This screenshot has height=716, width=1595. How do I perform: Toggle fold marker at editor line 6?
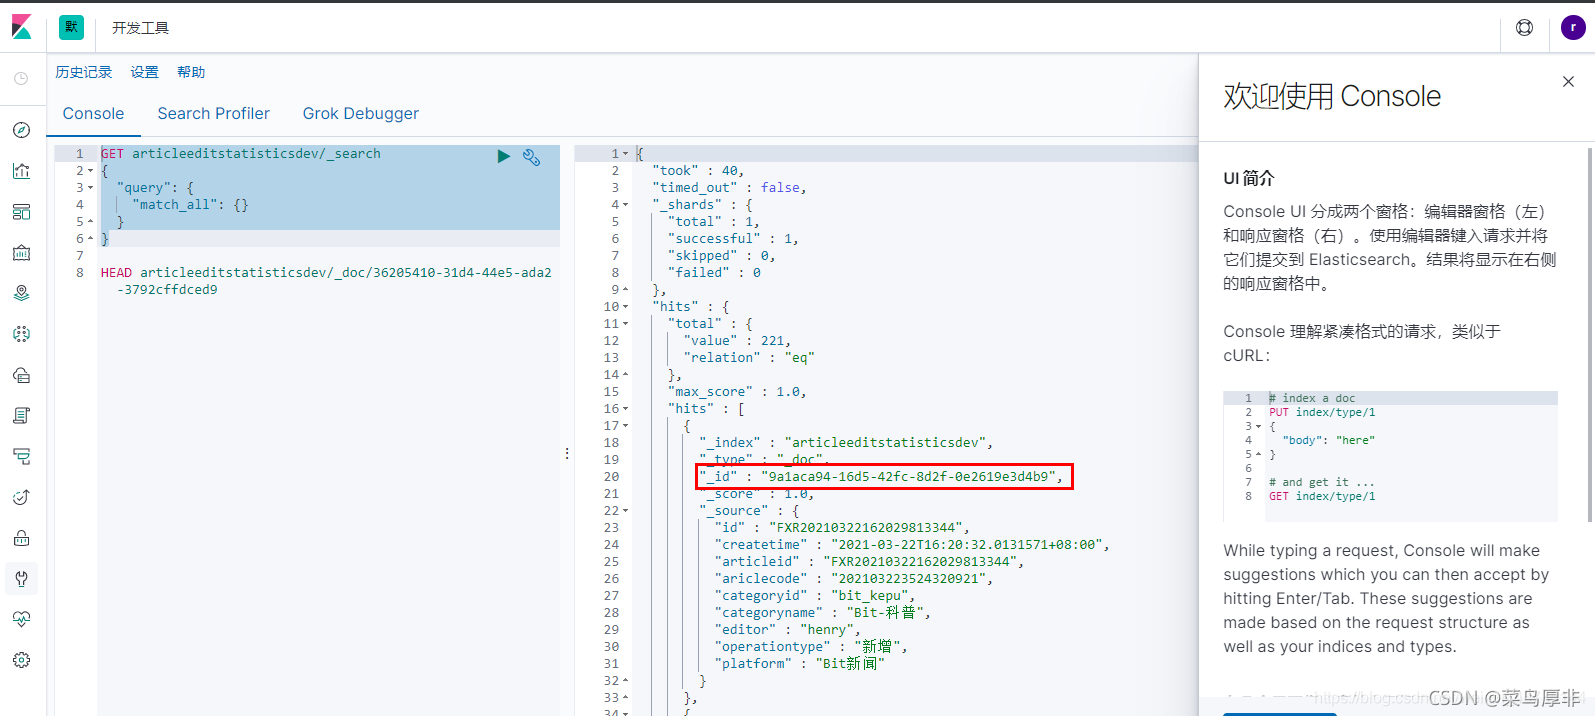90,239
